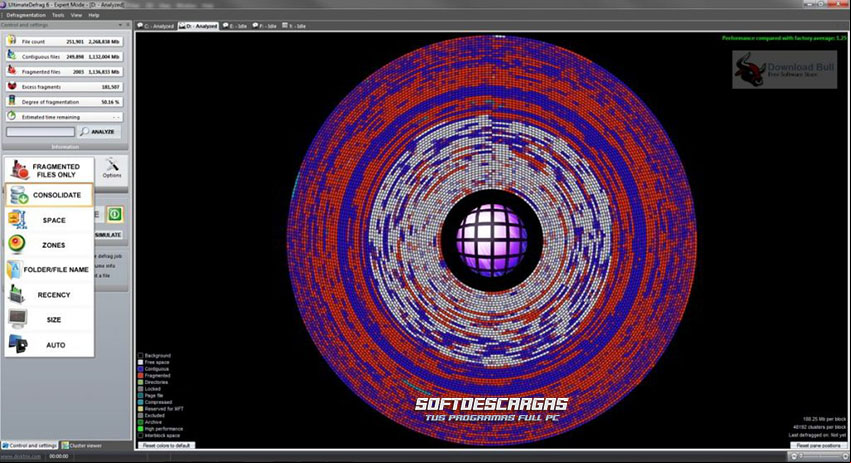Click the Locked color swatch

pos(141,389)
